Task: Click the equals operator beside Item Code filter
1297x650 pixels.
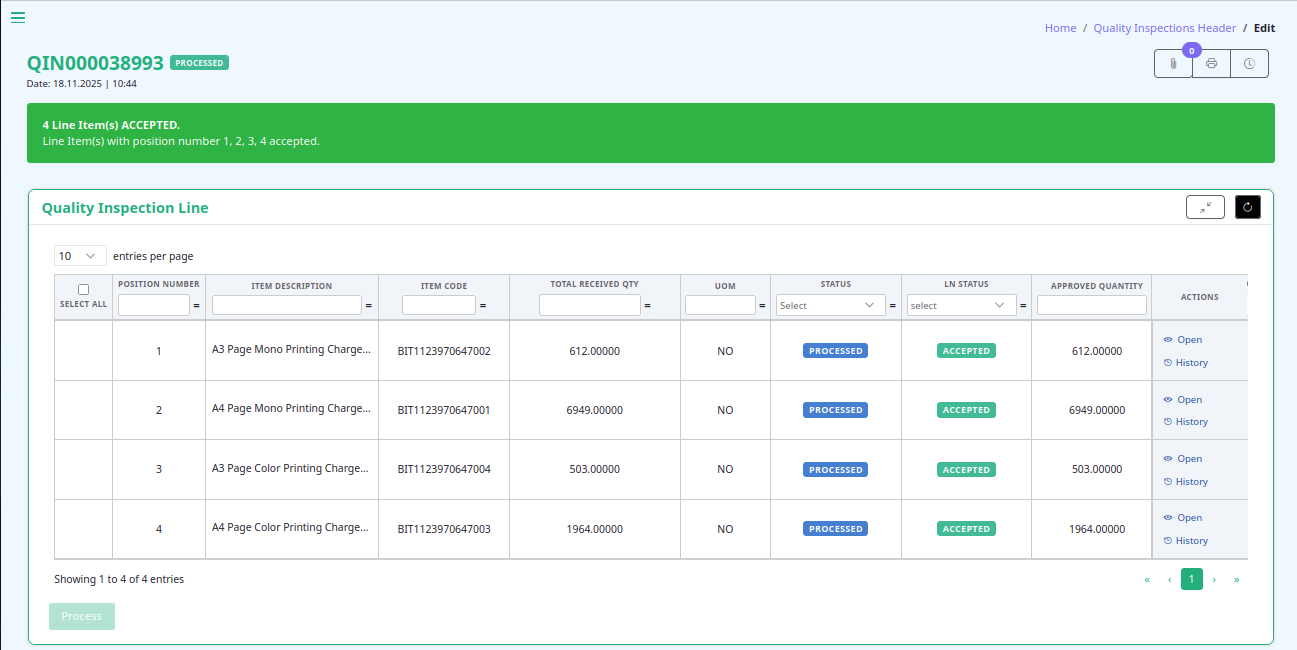Action: (483, 306)
